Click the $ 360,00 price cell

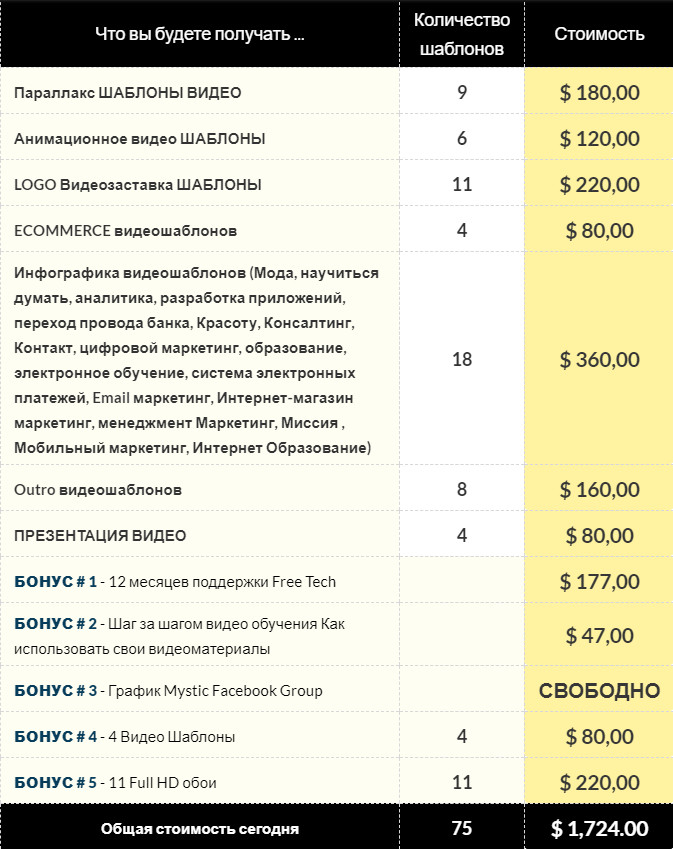tap(599, 360)
